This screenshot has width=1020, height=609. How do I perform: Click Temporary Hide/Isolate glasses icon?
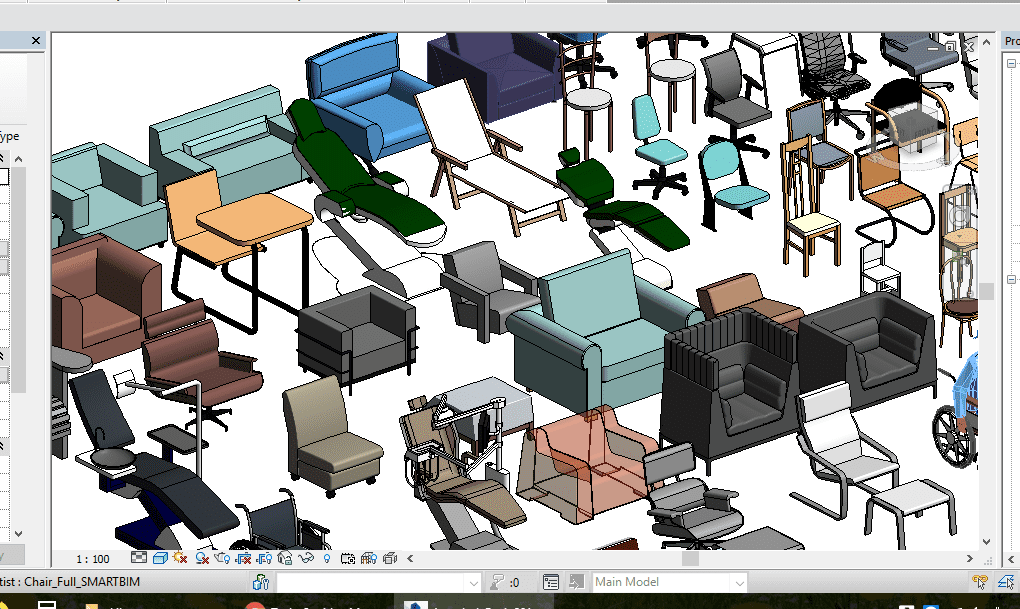[307, 558]
